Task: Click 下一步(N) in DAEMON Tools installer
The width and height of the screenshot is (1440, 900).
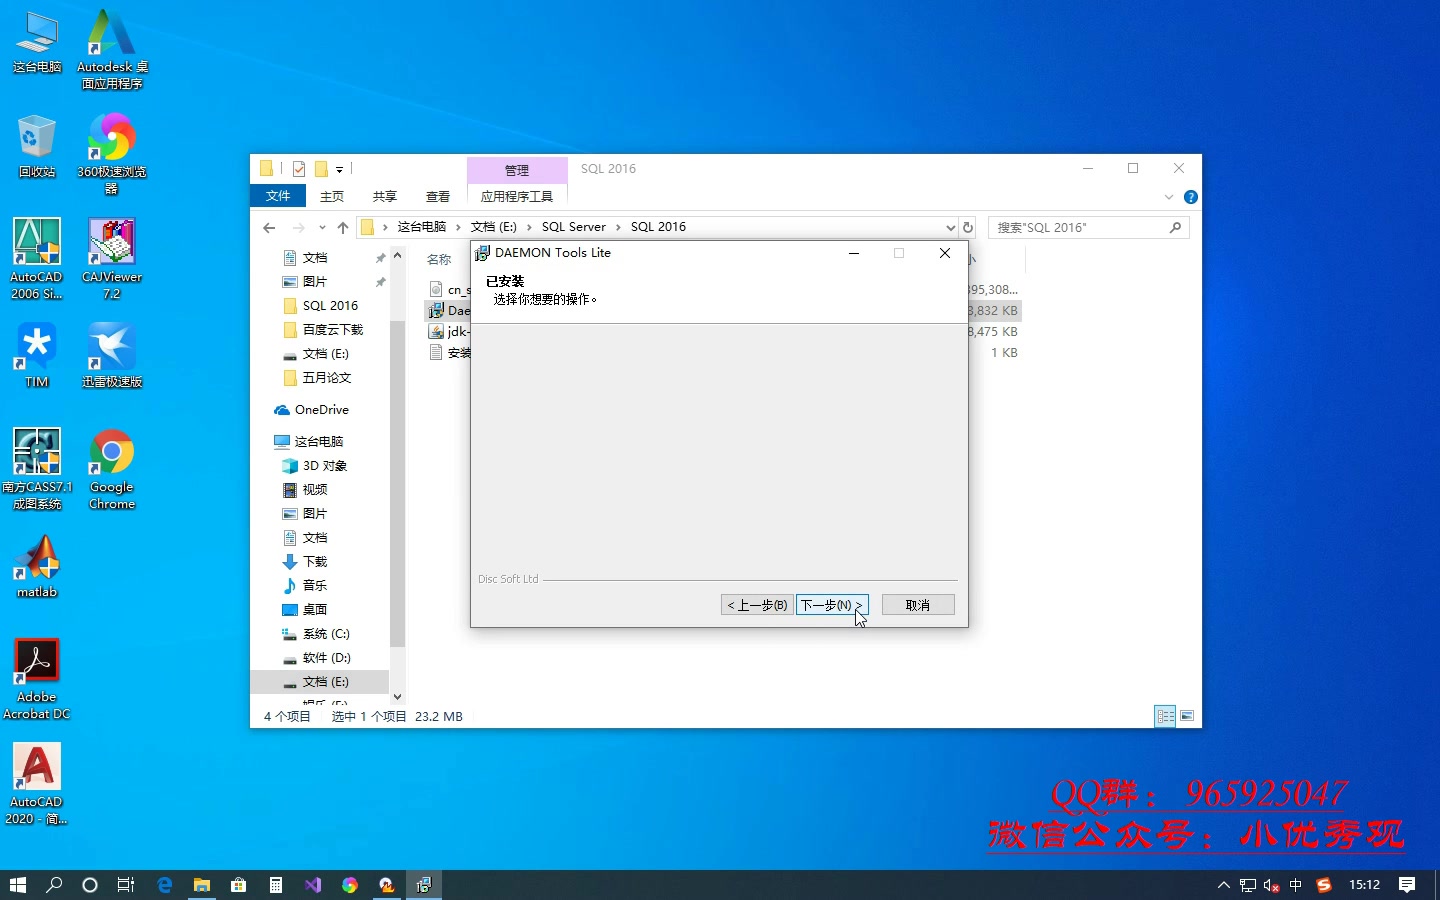Action: coord(832,605)
